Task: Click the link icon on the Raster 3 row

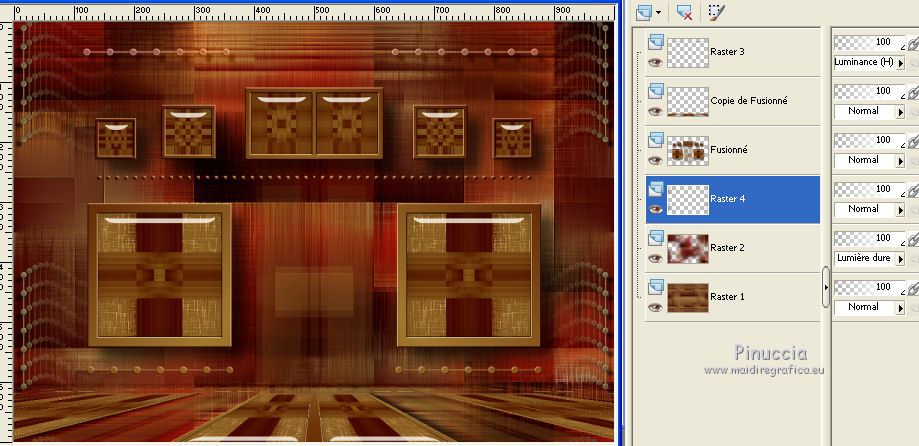Action: click(x=913, y=43)
